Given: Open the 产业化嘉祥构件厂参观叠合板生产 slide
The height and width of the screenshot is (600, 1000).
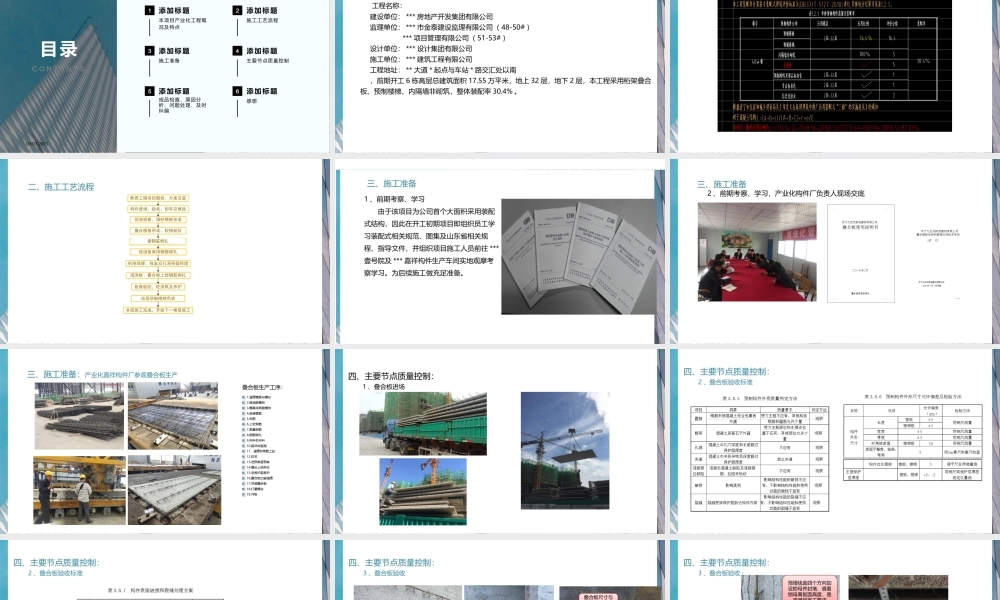Looking at the screenshot, I should point(165,441).
